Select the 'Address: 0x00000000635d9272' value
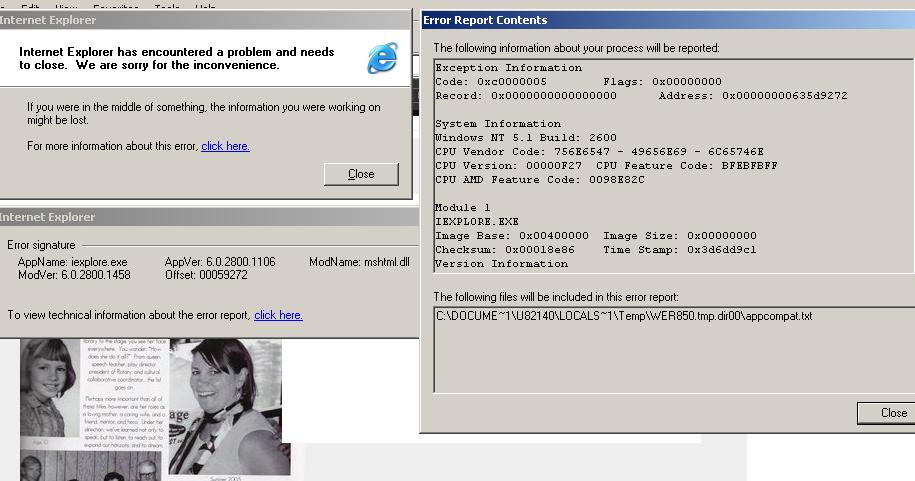Image resolution: width=915 pixels, height=481 pixels. click(753, 96)
